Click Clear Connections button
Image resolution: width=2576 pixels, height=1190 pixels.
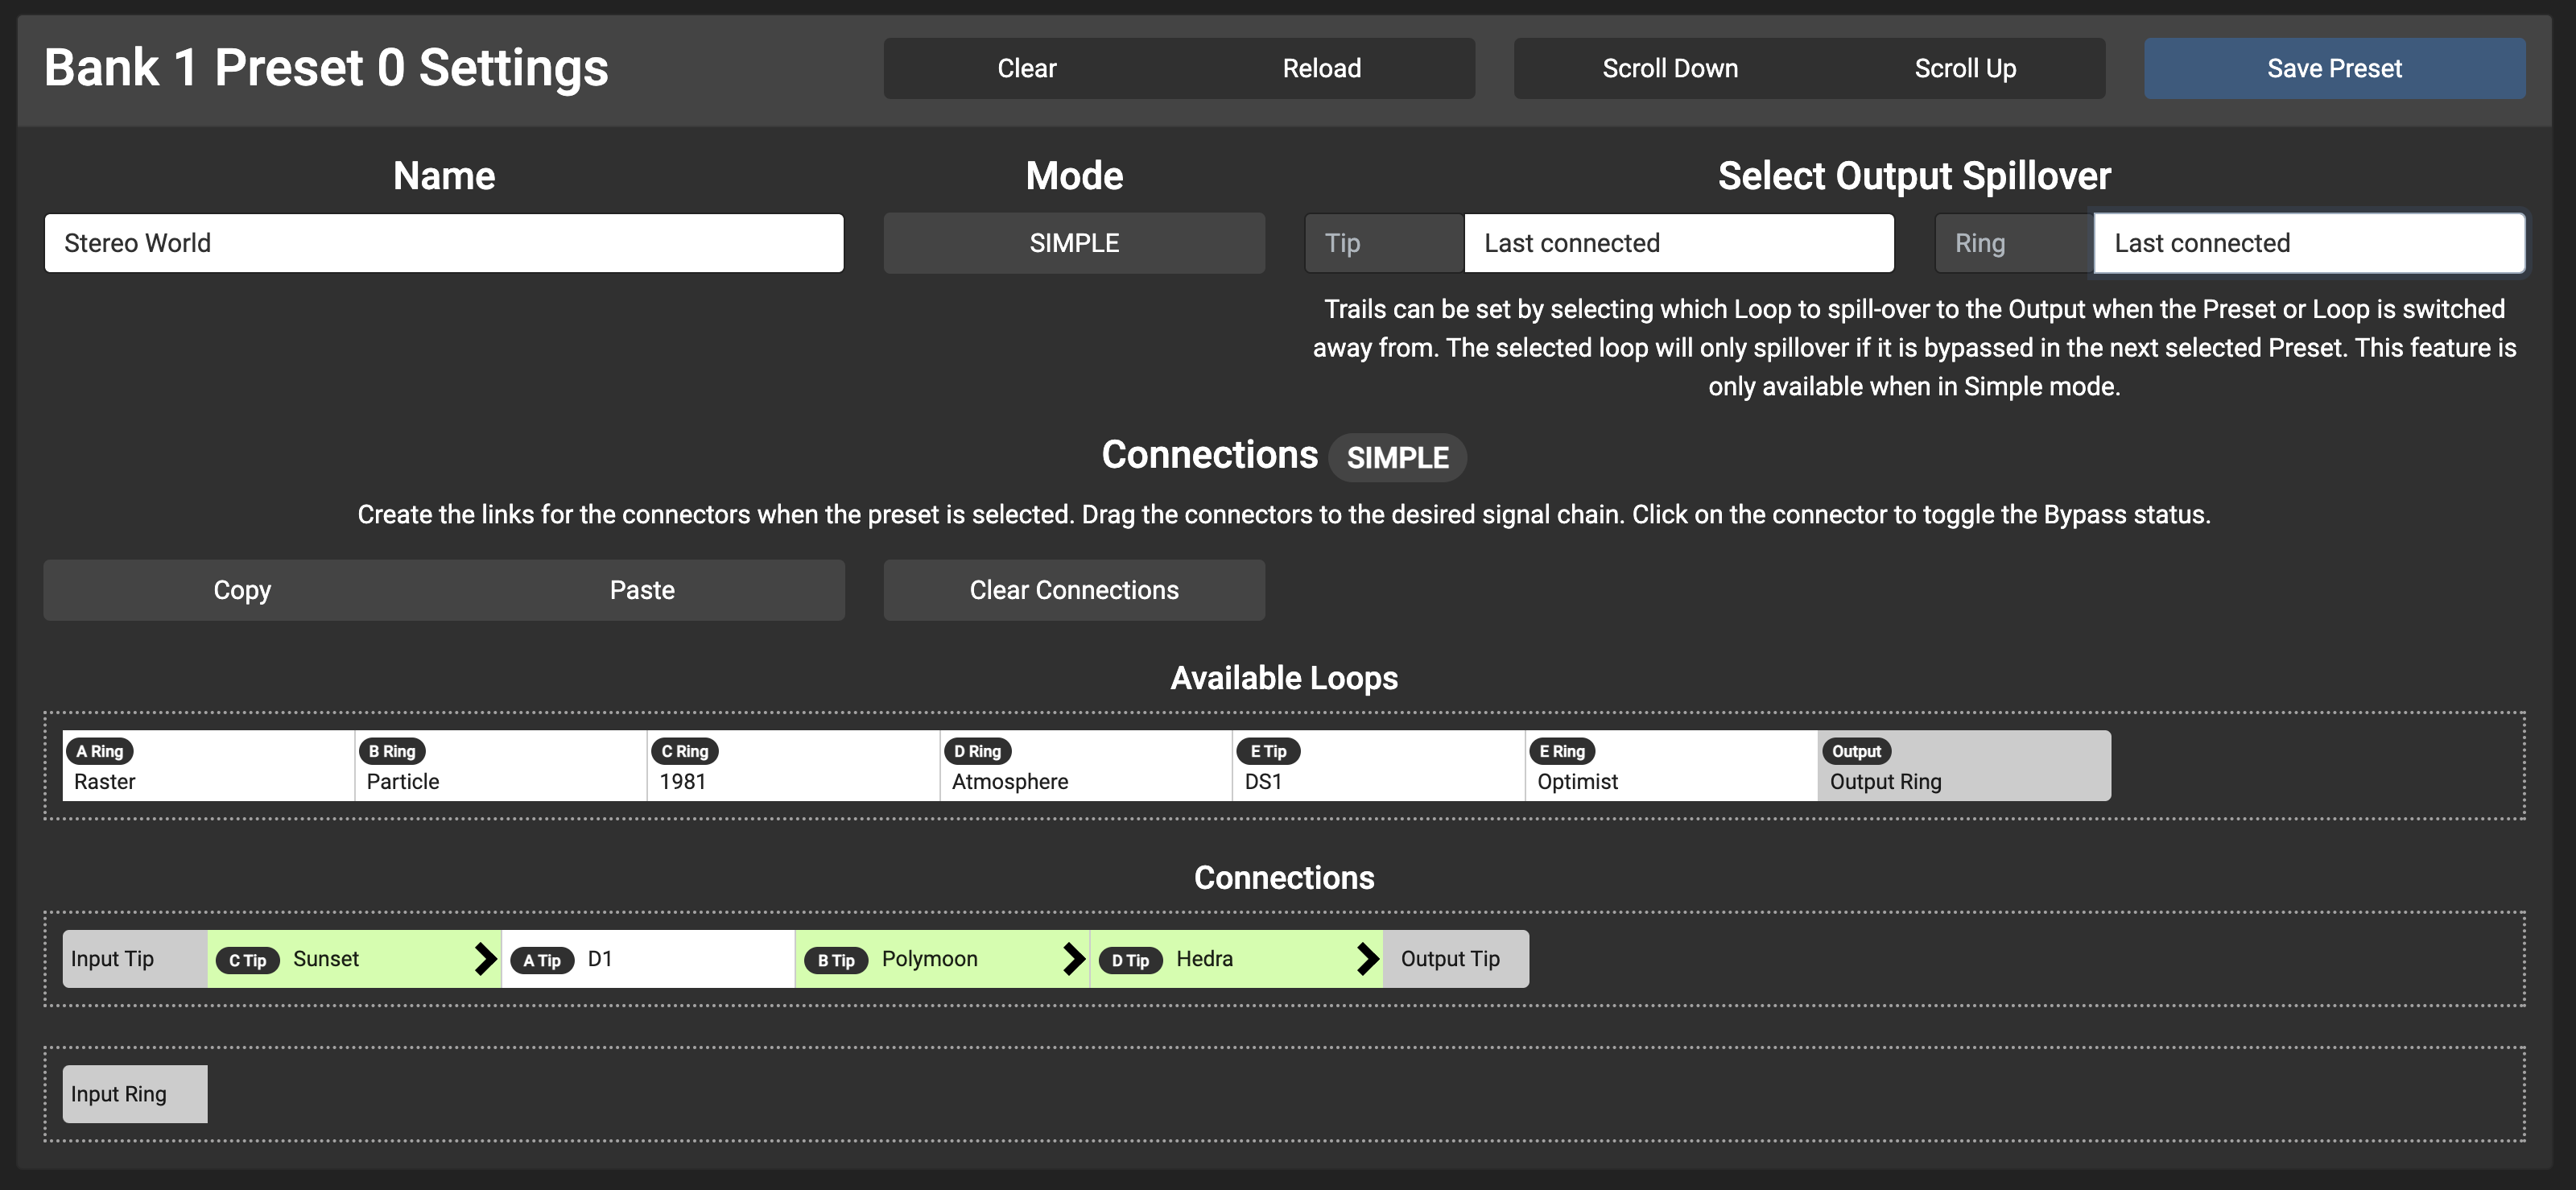1074,590
